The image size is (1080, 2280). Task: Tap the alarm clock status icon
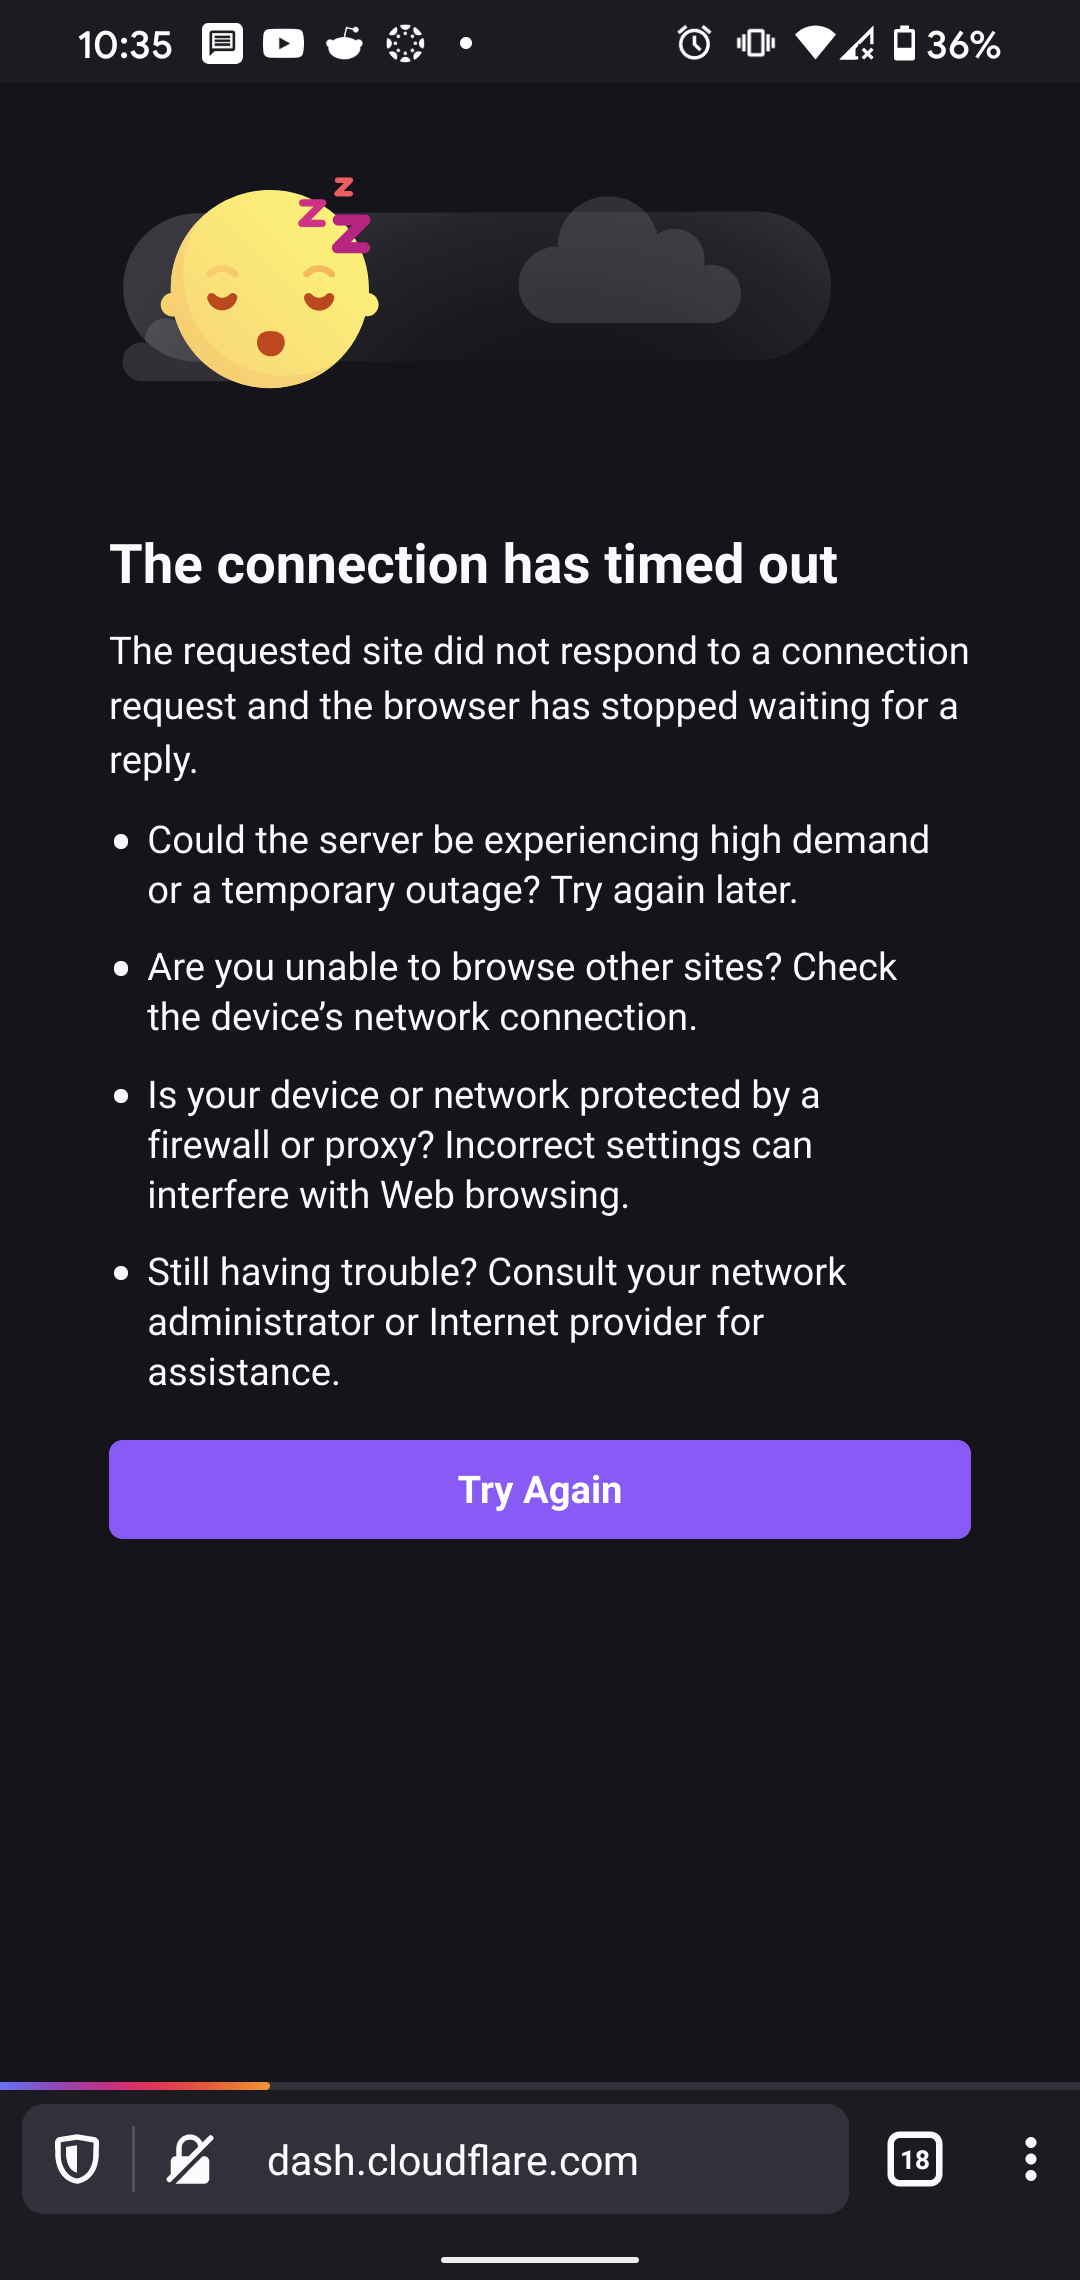[694, 44]
